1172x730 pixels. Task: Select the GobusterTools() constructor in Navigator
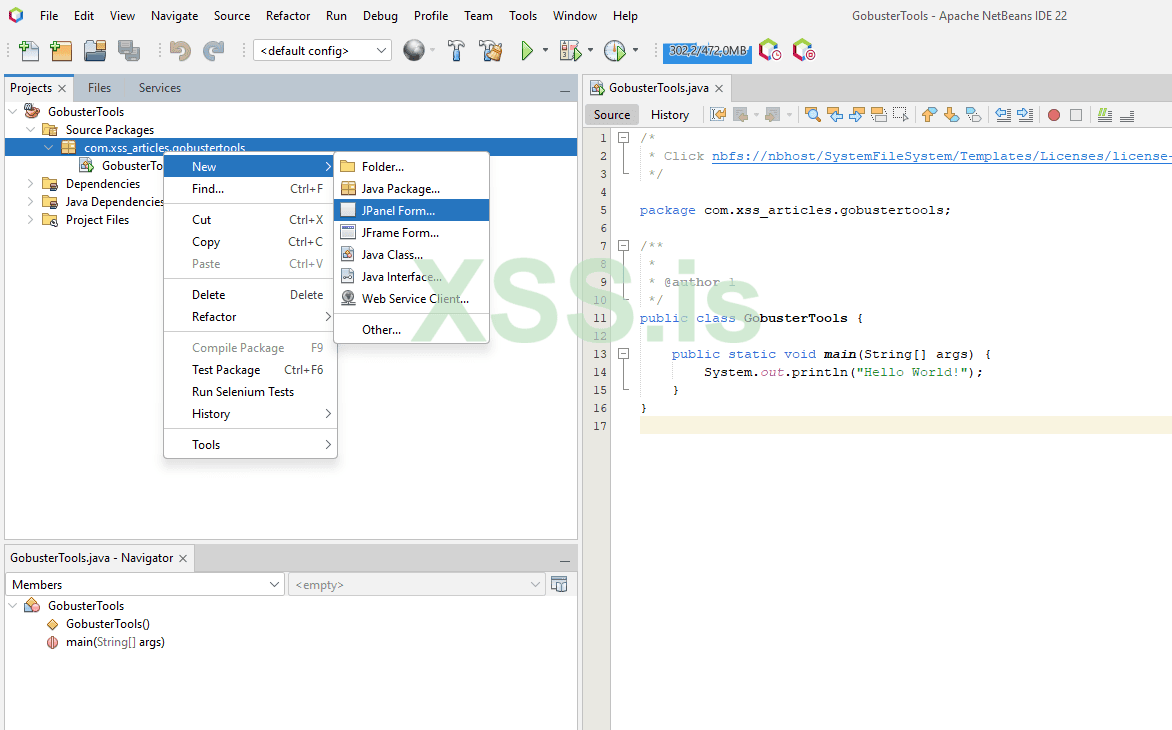pos(108,624)
